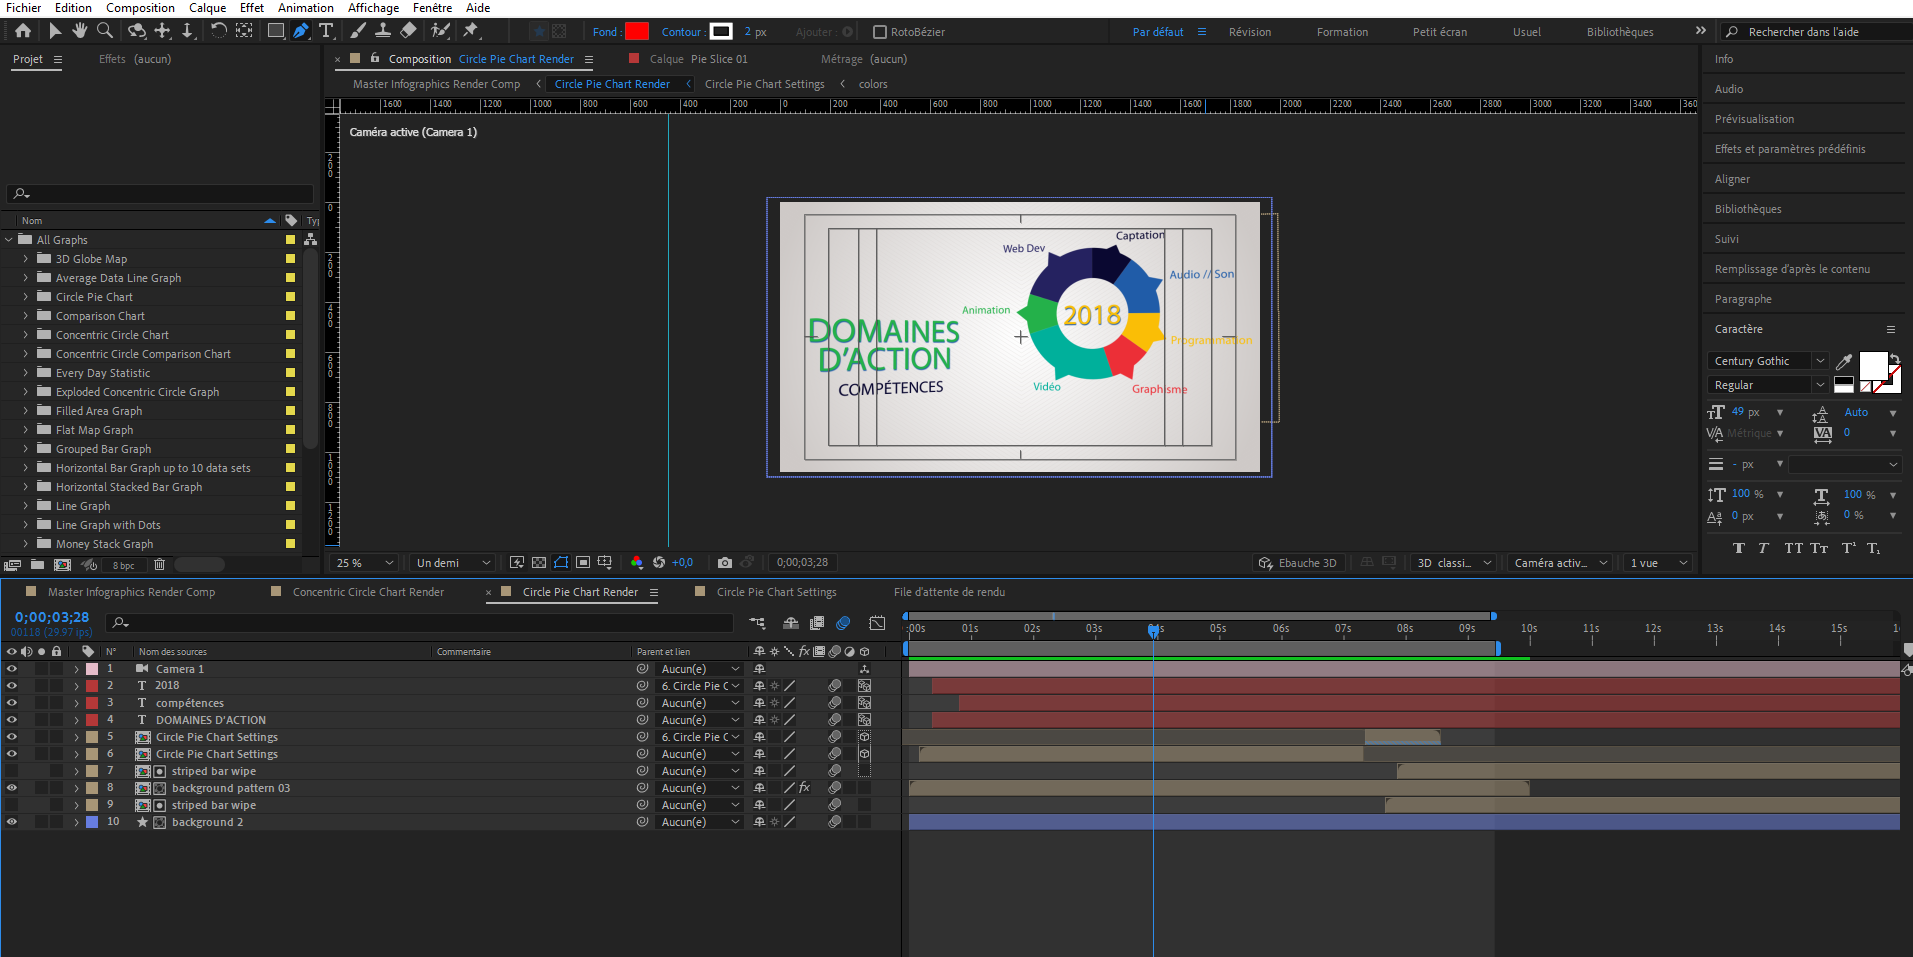Click the Ebauche 3D button
The width and height of the screenshot is (1913, 957).
click(1297, 563)
